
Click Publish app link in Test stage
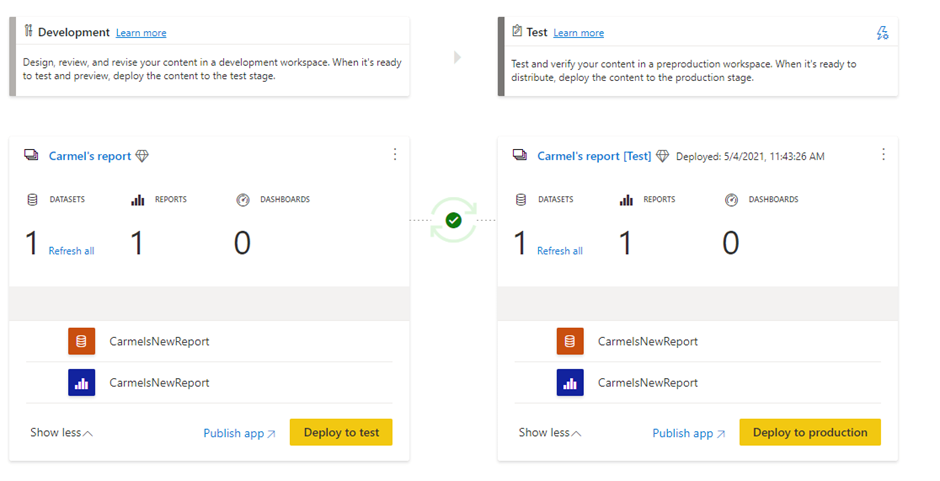point(688,433)
